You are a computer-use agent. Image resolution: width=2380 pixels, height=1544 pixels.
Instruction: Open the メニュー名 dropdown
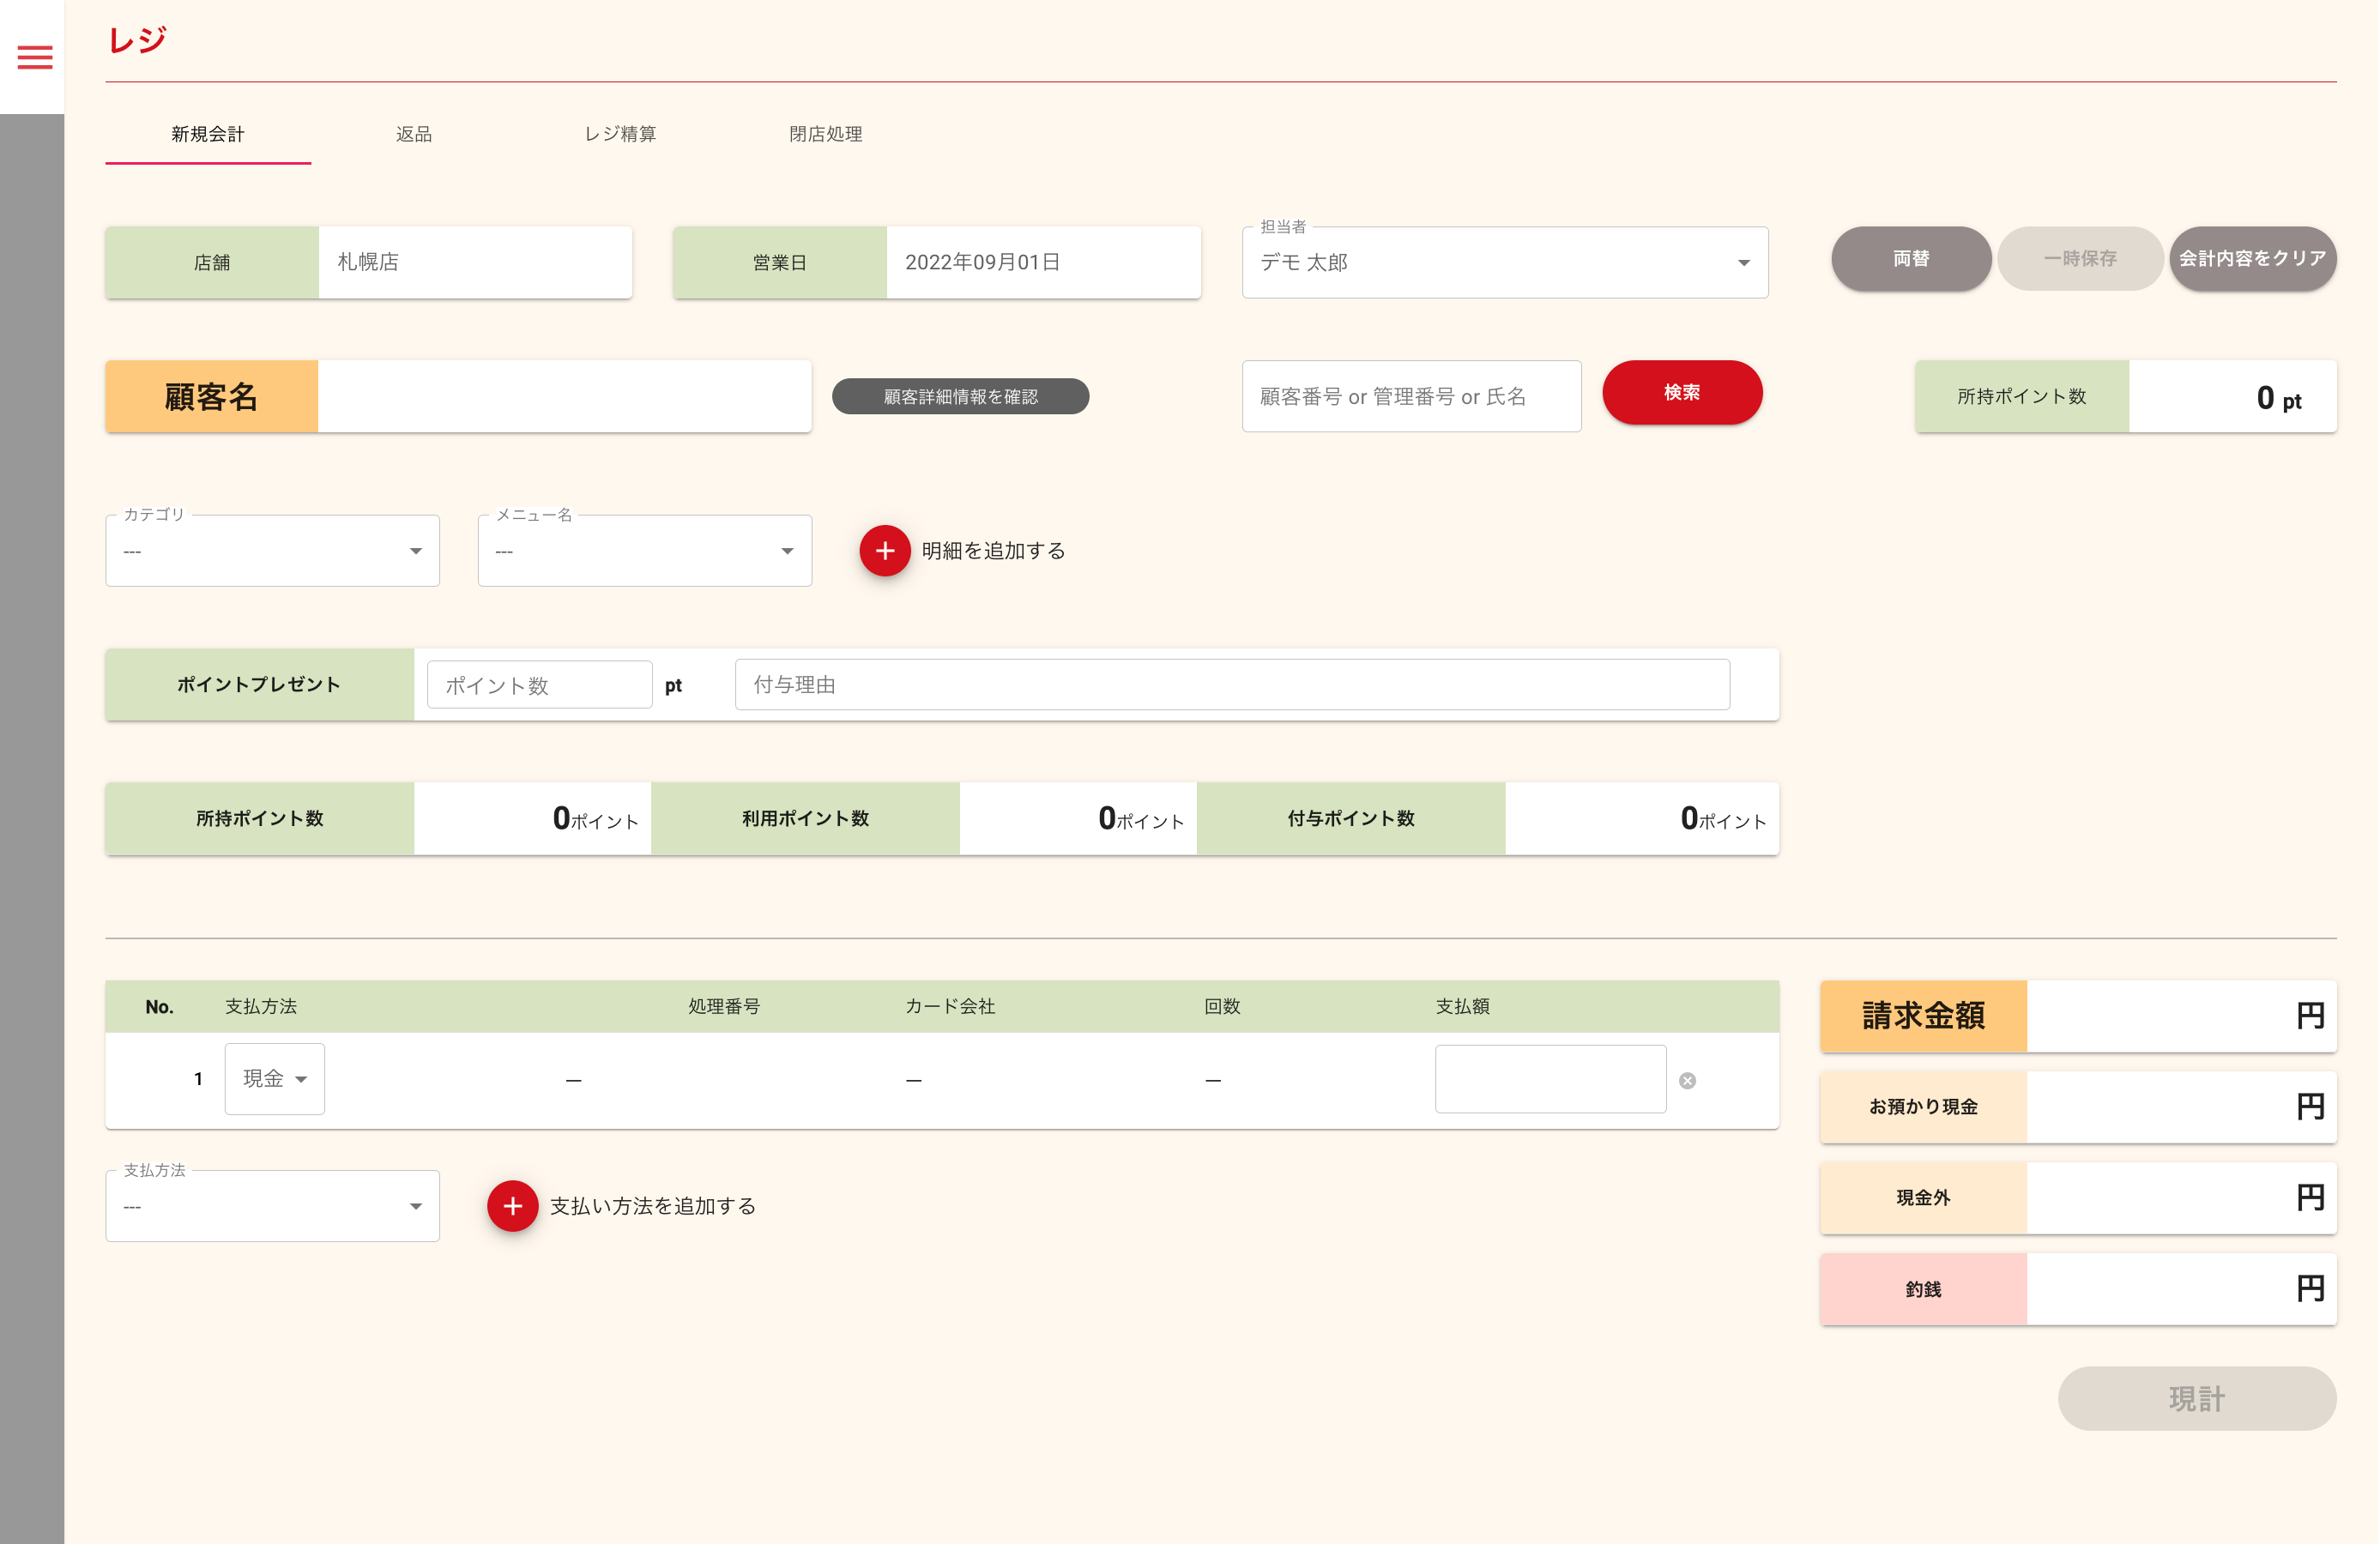pyautogui.click(x=644, y=551)
